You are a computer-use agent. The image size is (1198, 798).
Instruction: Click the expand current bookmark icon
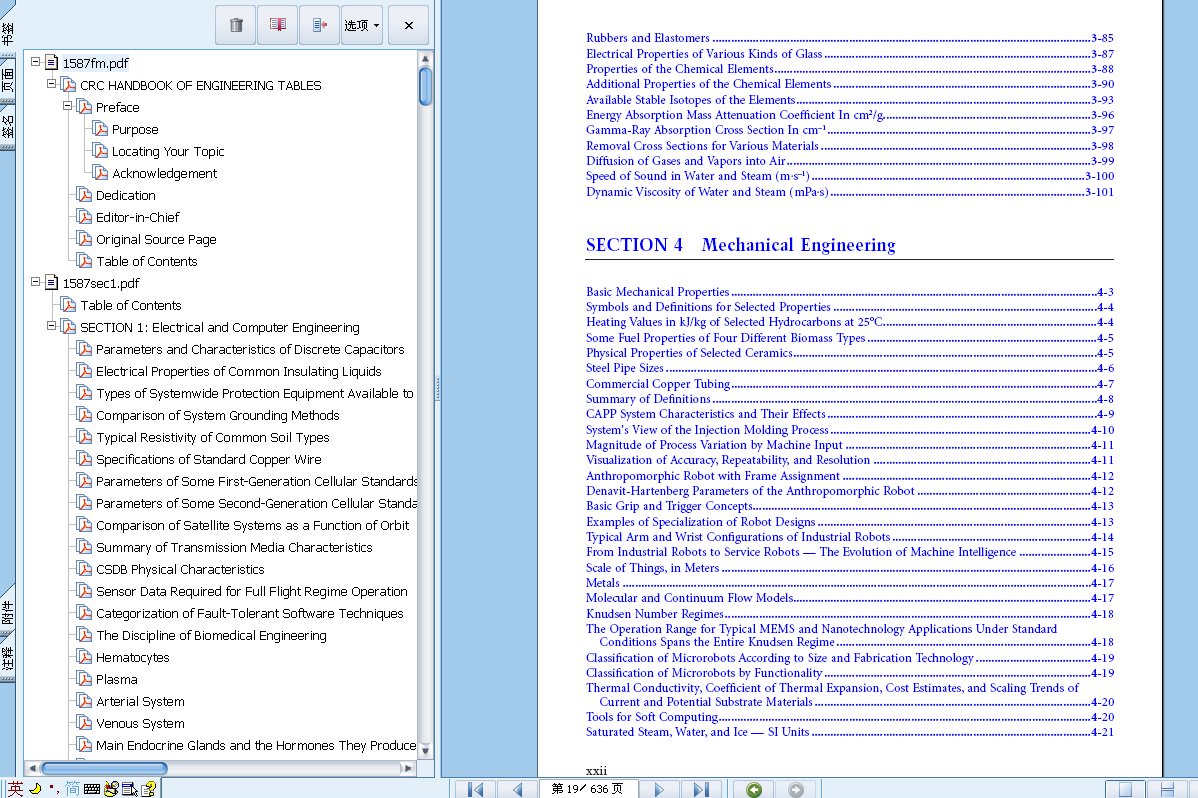[x=319, y=25]
